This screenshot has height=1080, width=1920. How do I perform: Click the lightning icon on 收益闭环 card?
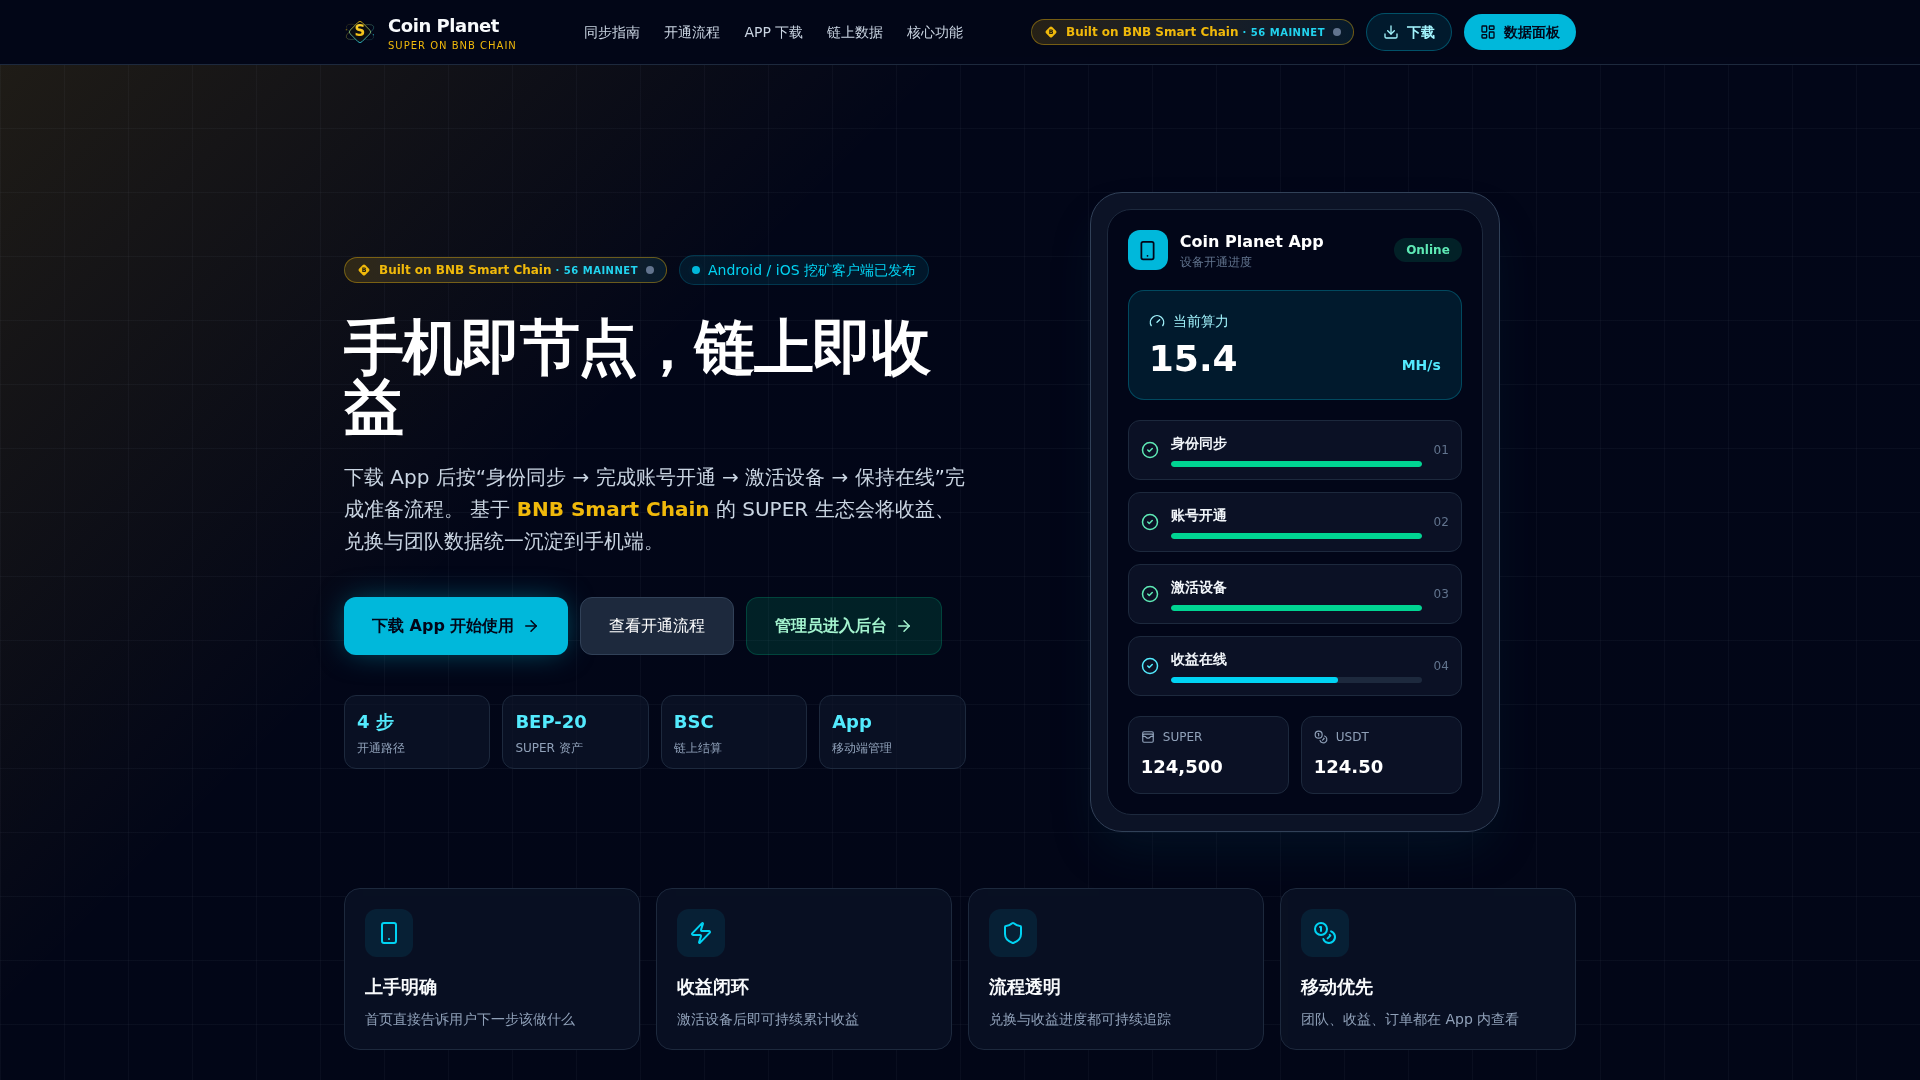pyautogui.click(x=701, y=933)
